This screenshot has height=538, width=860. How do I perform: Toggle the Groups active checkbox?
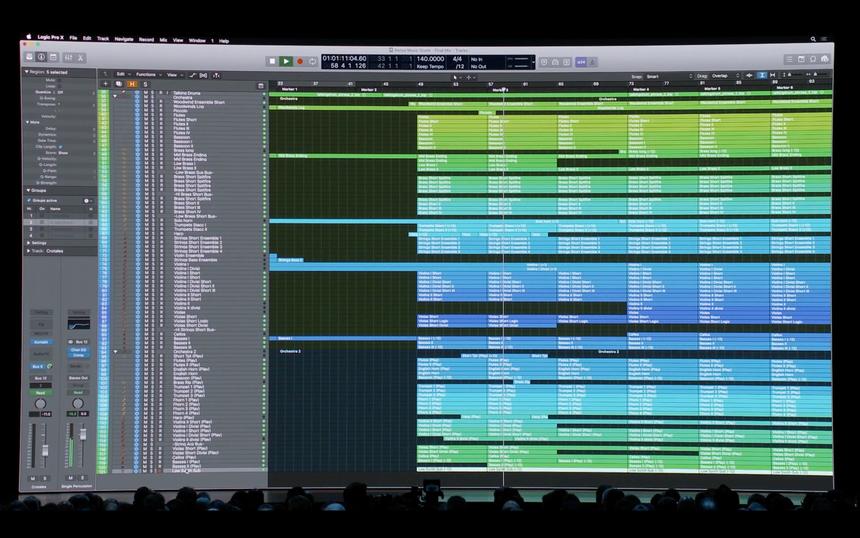coord(28,200)
